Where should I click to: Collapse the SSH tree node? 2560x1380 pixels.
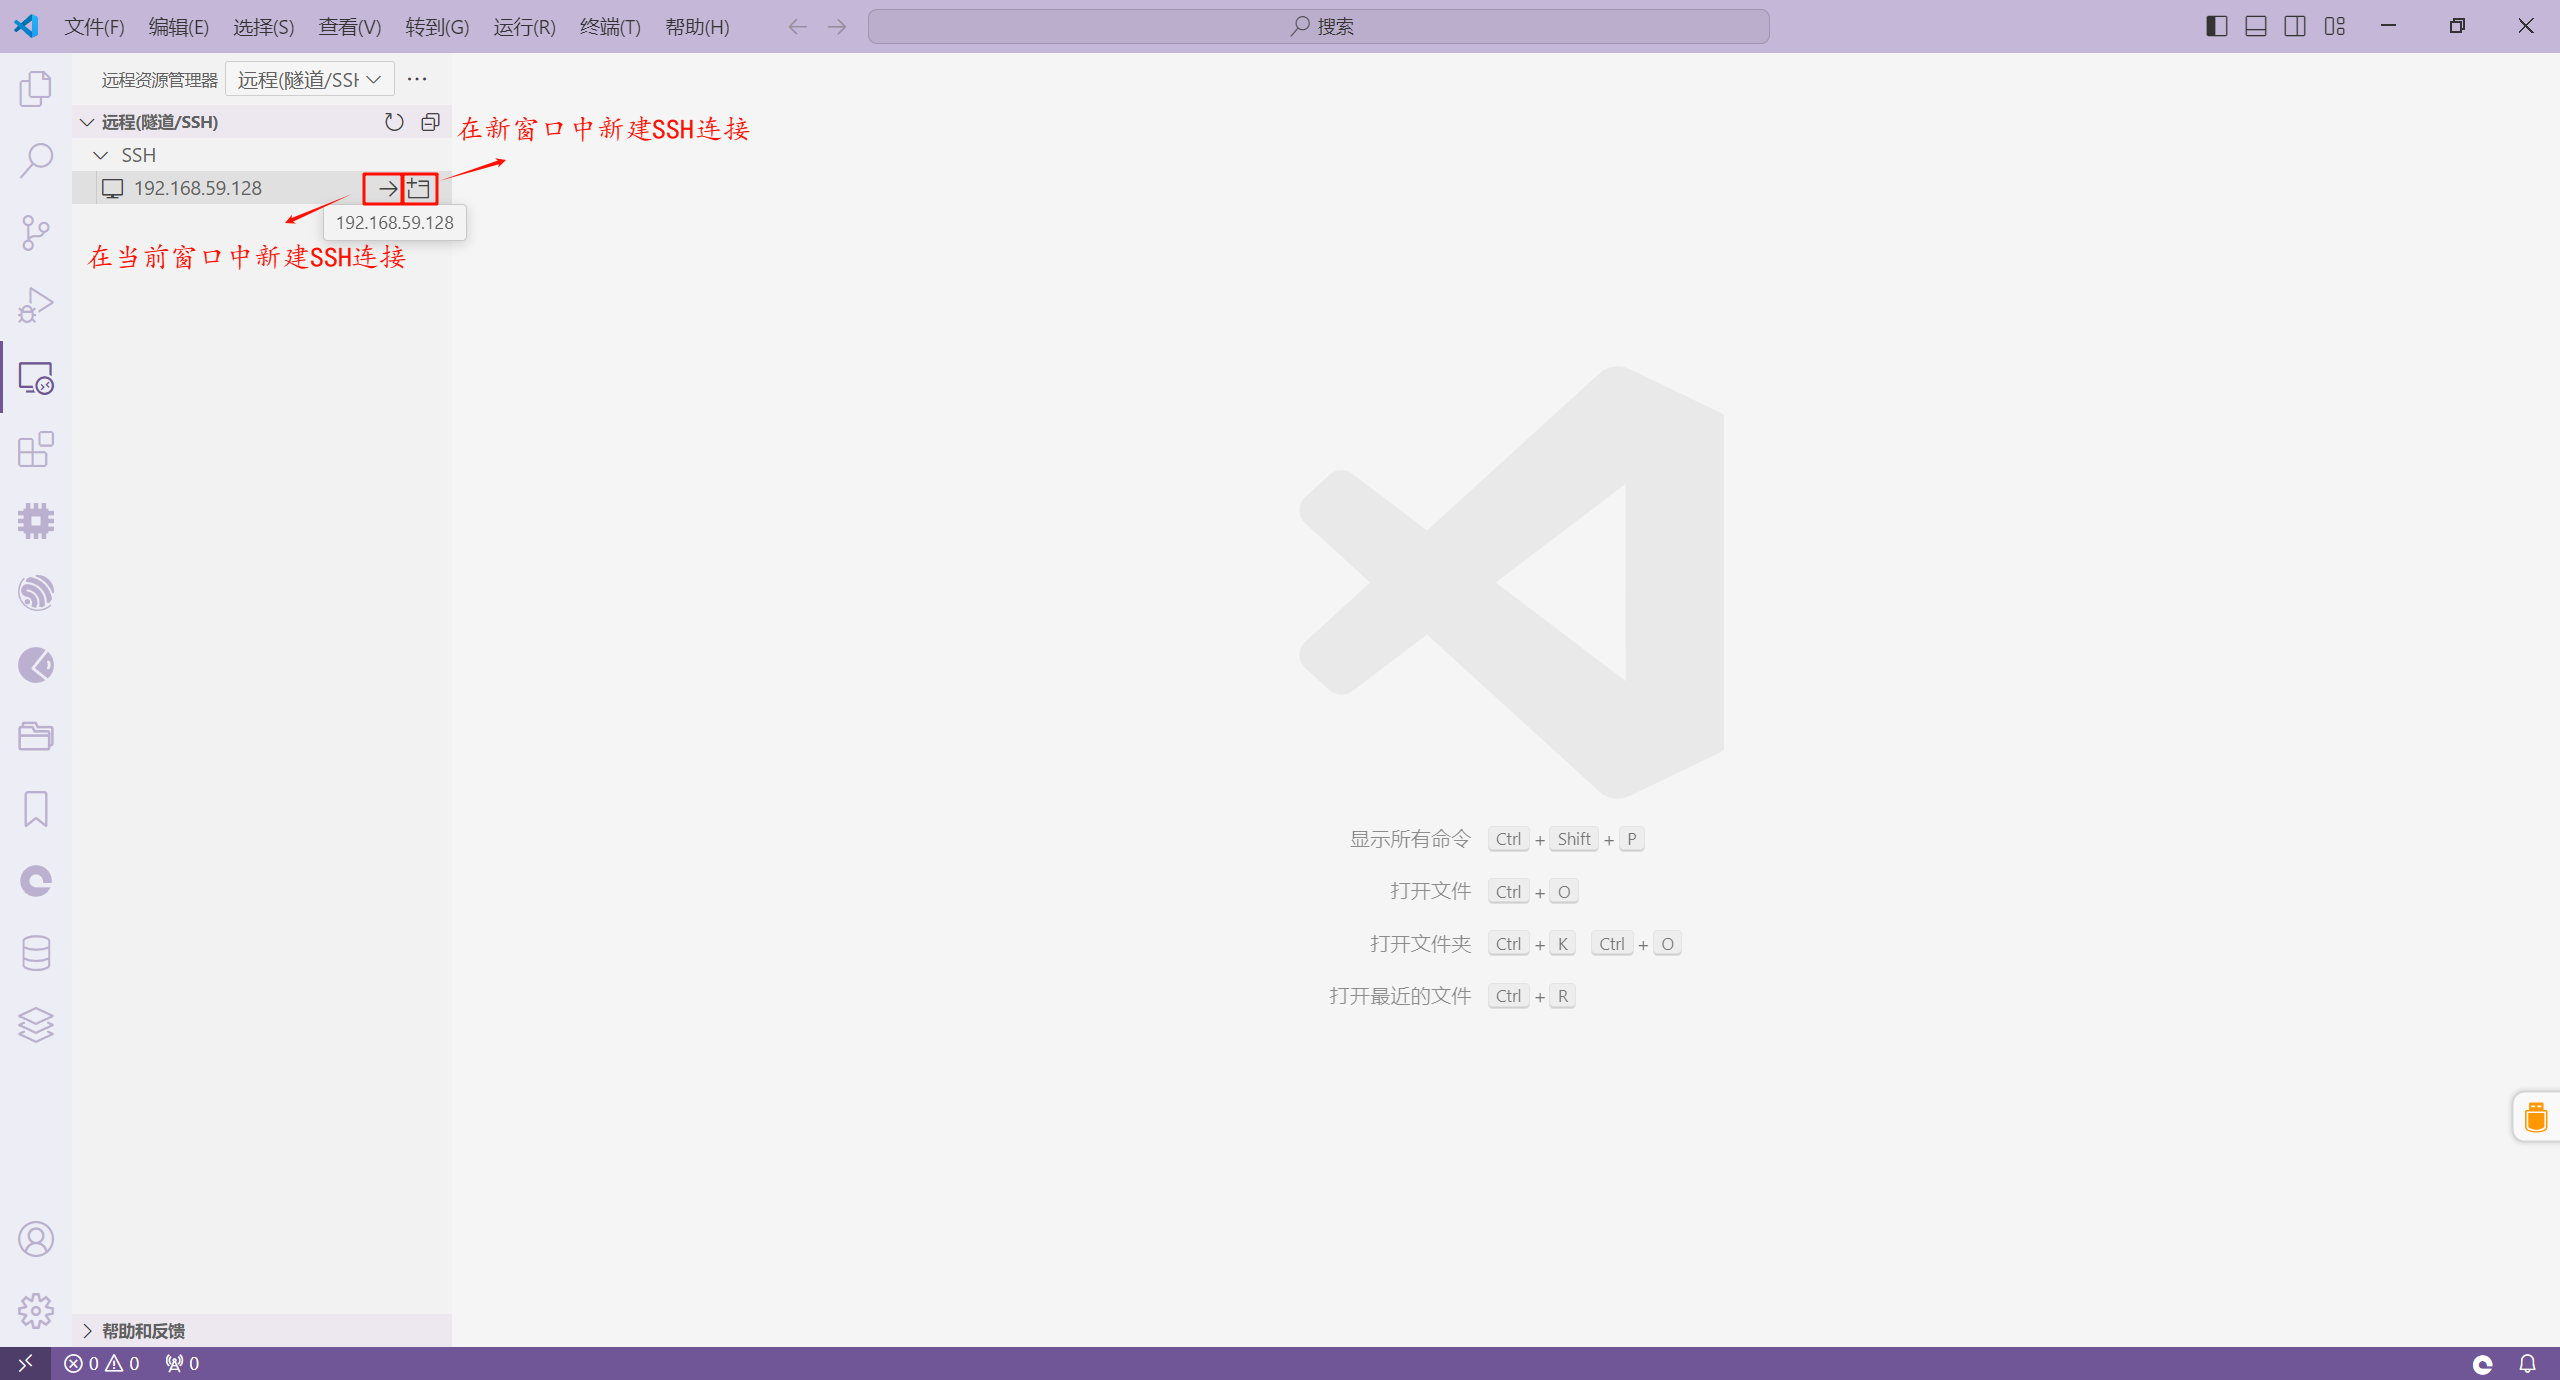click(x=101, y=155)
